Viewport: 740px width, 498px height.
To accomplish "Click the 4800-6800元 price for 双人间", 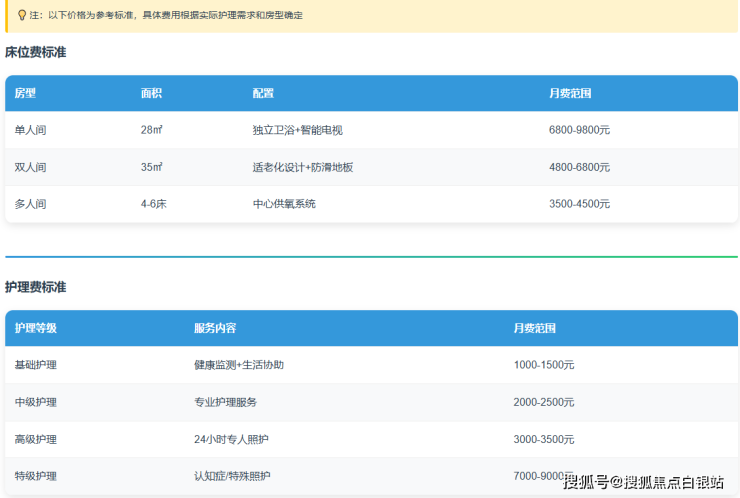I will point(579,167).
